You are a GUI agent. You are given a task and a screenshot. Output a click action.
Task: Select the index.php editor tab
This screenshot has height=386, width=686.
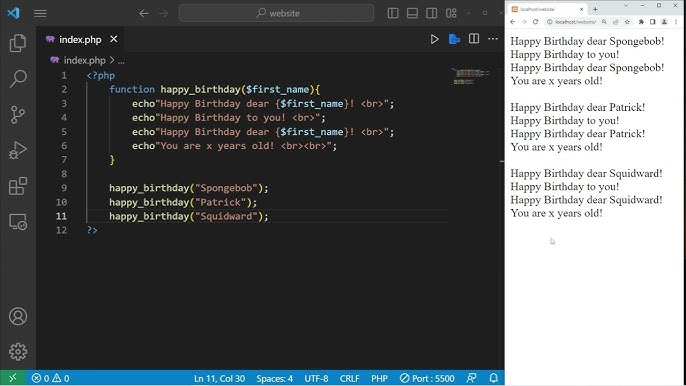[x=81, y=39]
